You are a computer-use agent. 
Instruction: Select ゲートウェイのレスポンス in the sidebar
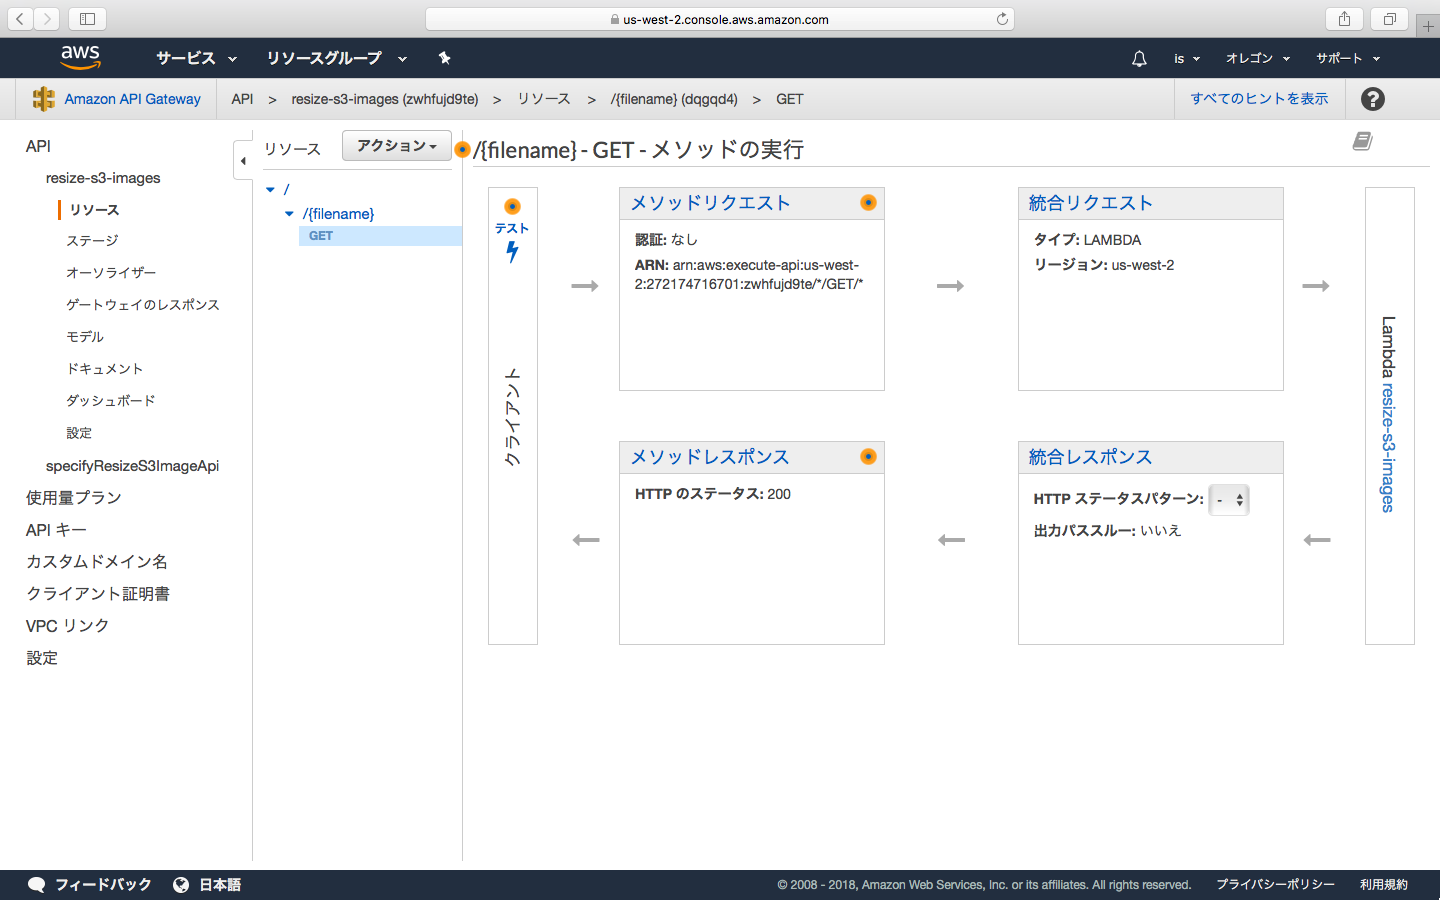pos(143,305)
